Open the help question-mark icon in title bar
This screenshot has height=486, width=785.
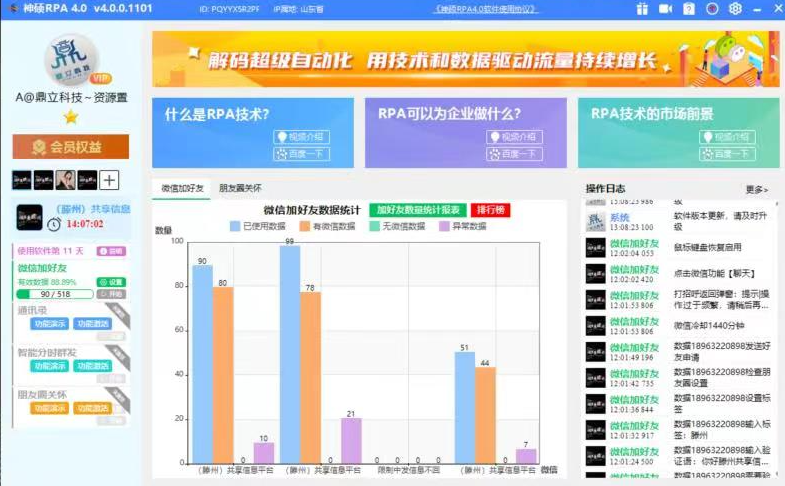(x=689, y=9)
